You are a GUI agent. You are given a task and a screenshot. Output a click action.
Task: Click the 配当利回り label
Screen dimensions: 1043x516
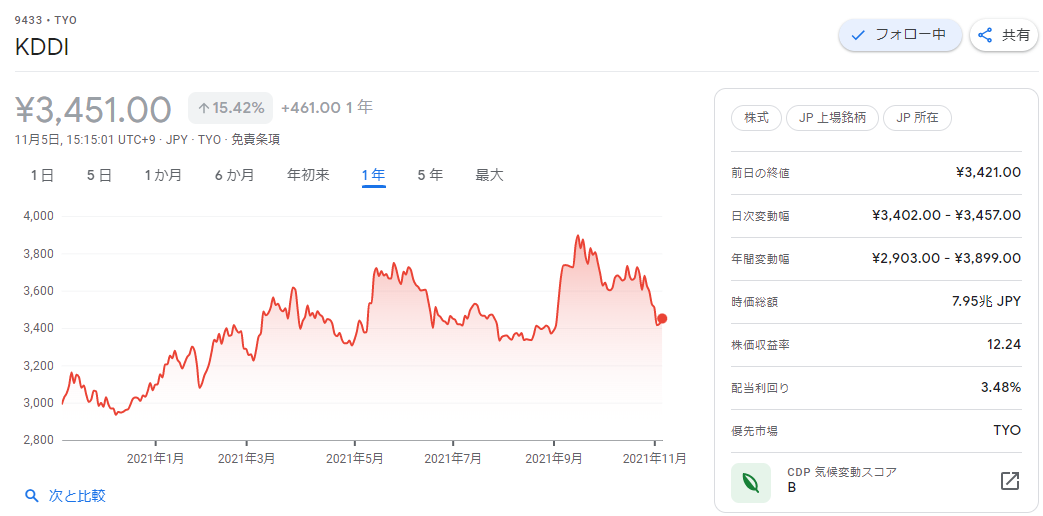[760, 388]
